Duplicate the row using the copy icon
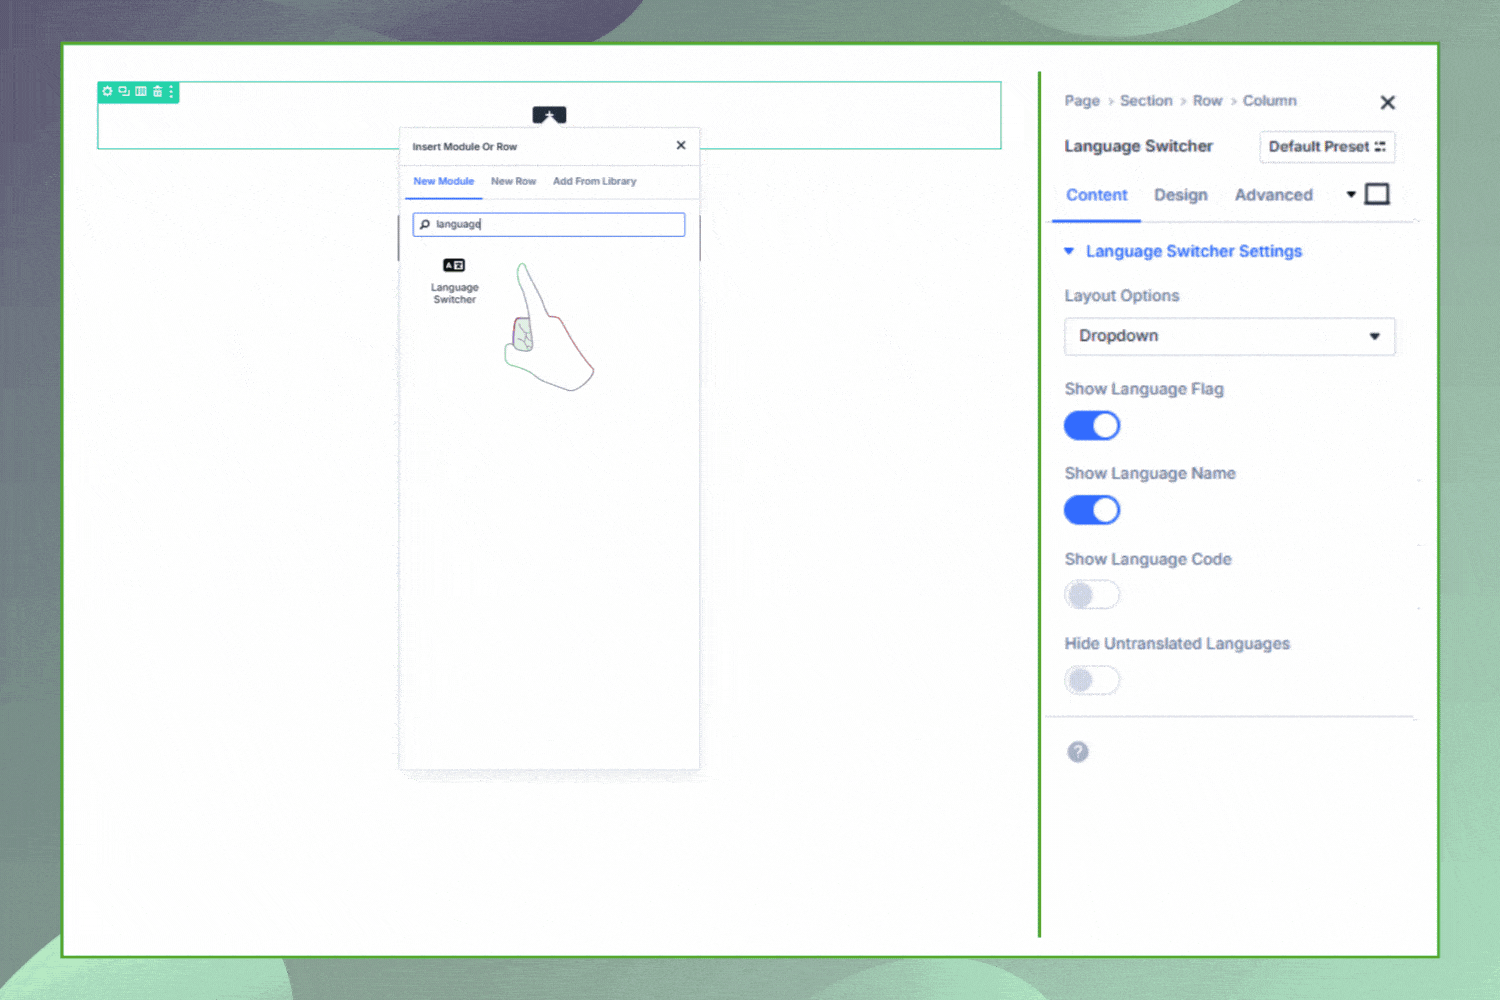The width and height of the screenshot is (1500, 1000). pyautogui.click(x=123, y=91)
